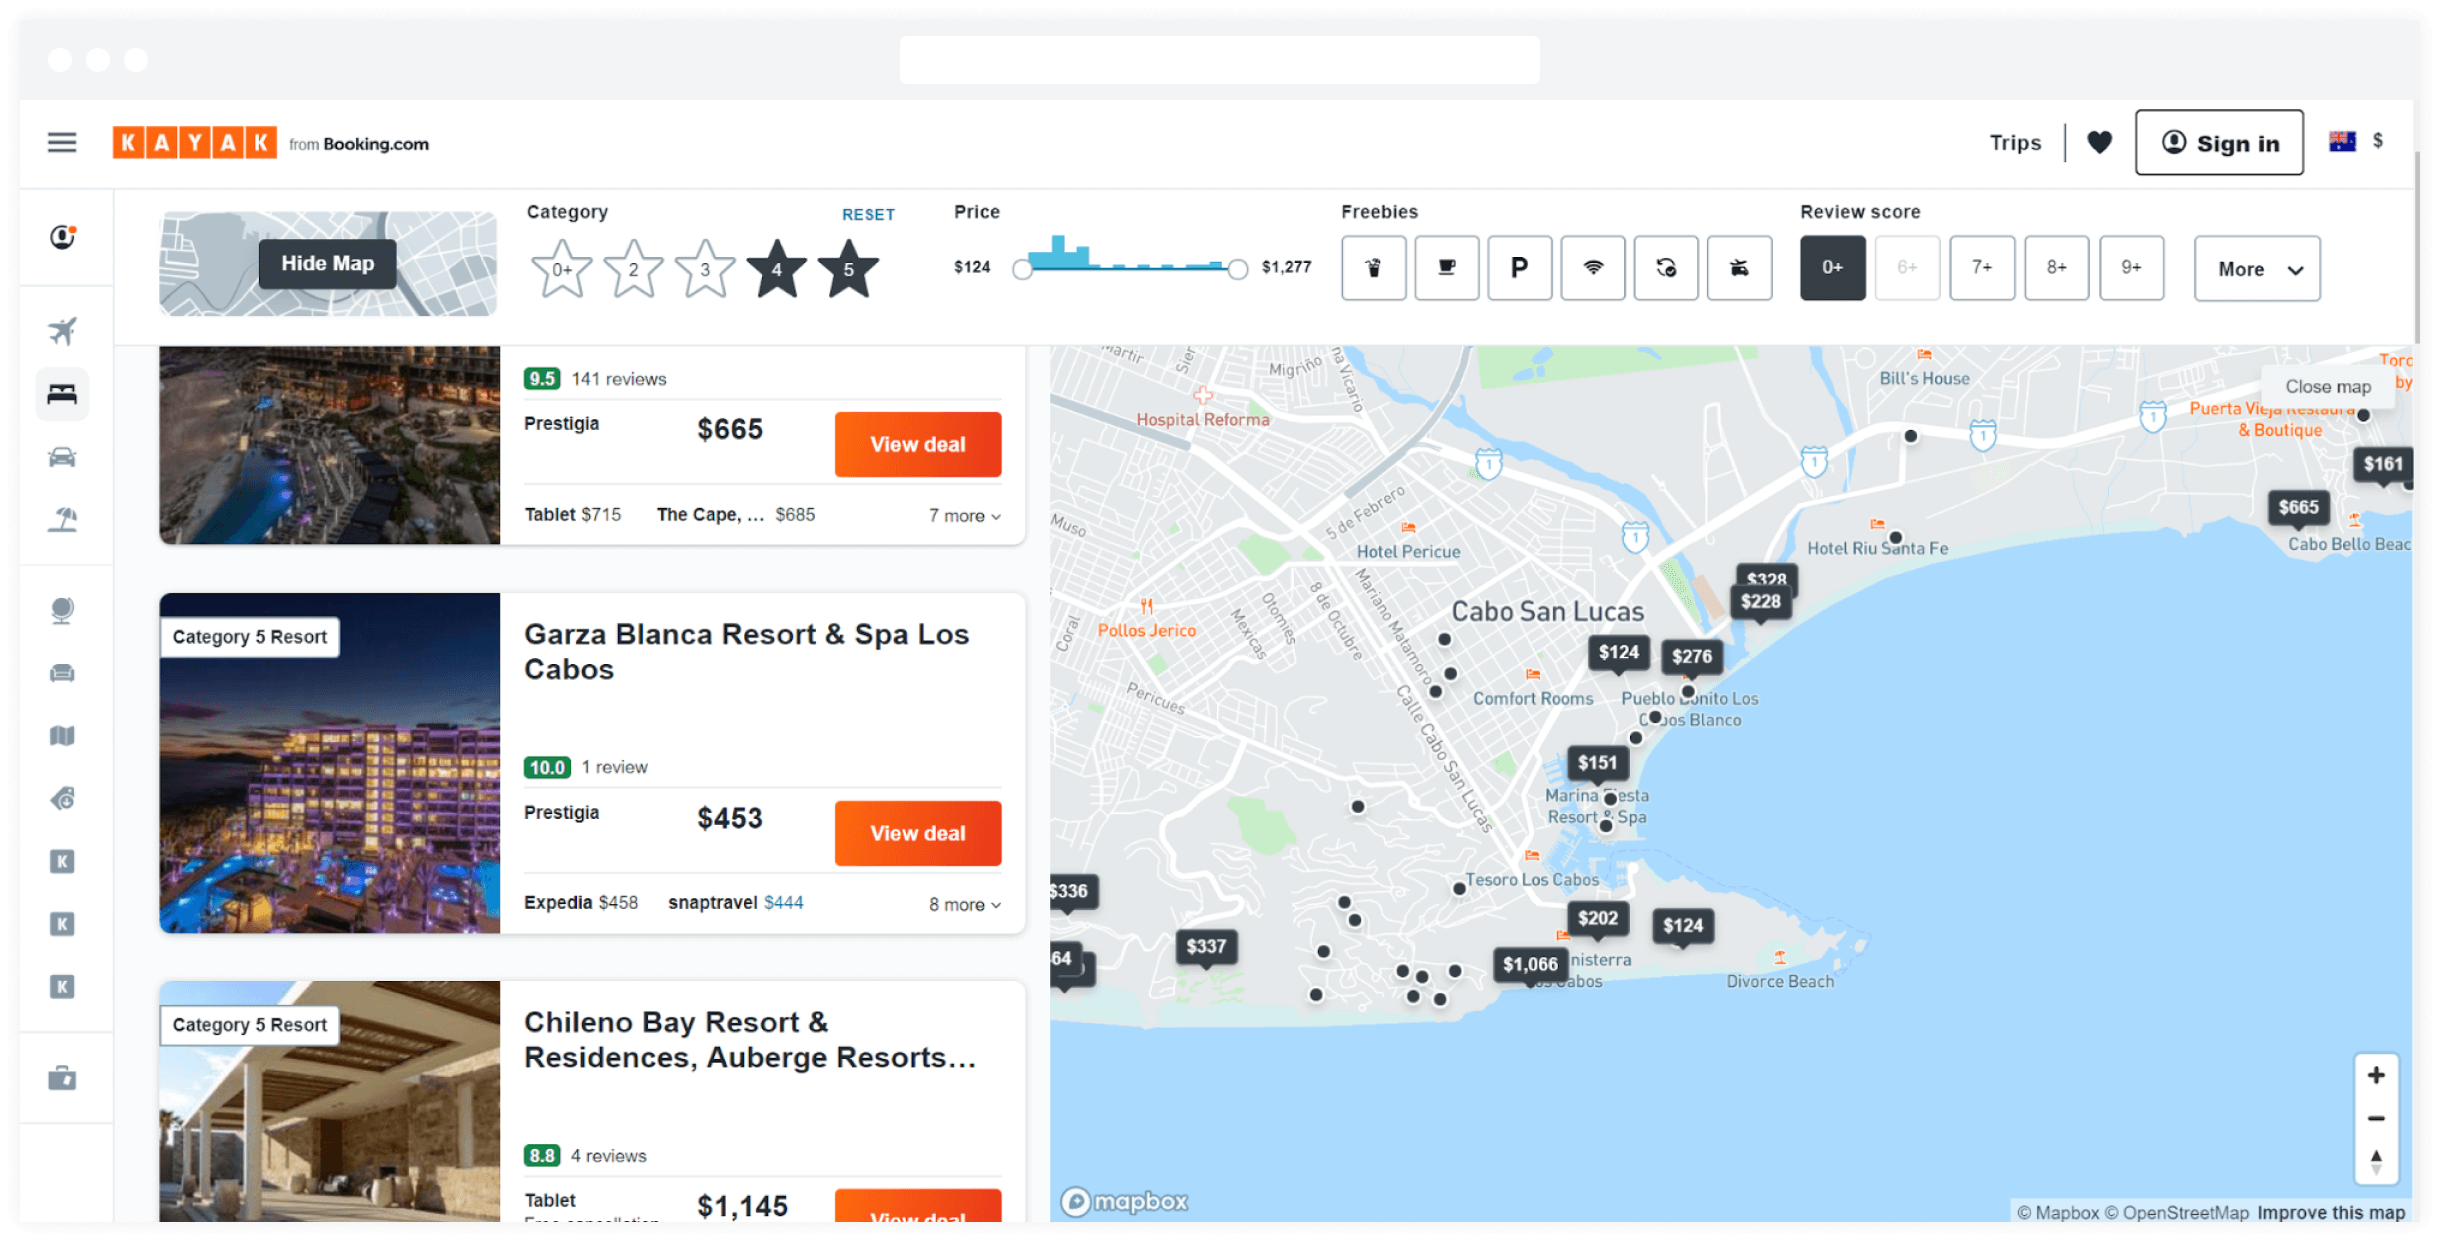Image resolution: width=2440 pixels, height=1242 pixels.
Task: Open the saved favorites heart icon
Action: [x=2099, y=143]
